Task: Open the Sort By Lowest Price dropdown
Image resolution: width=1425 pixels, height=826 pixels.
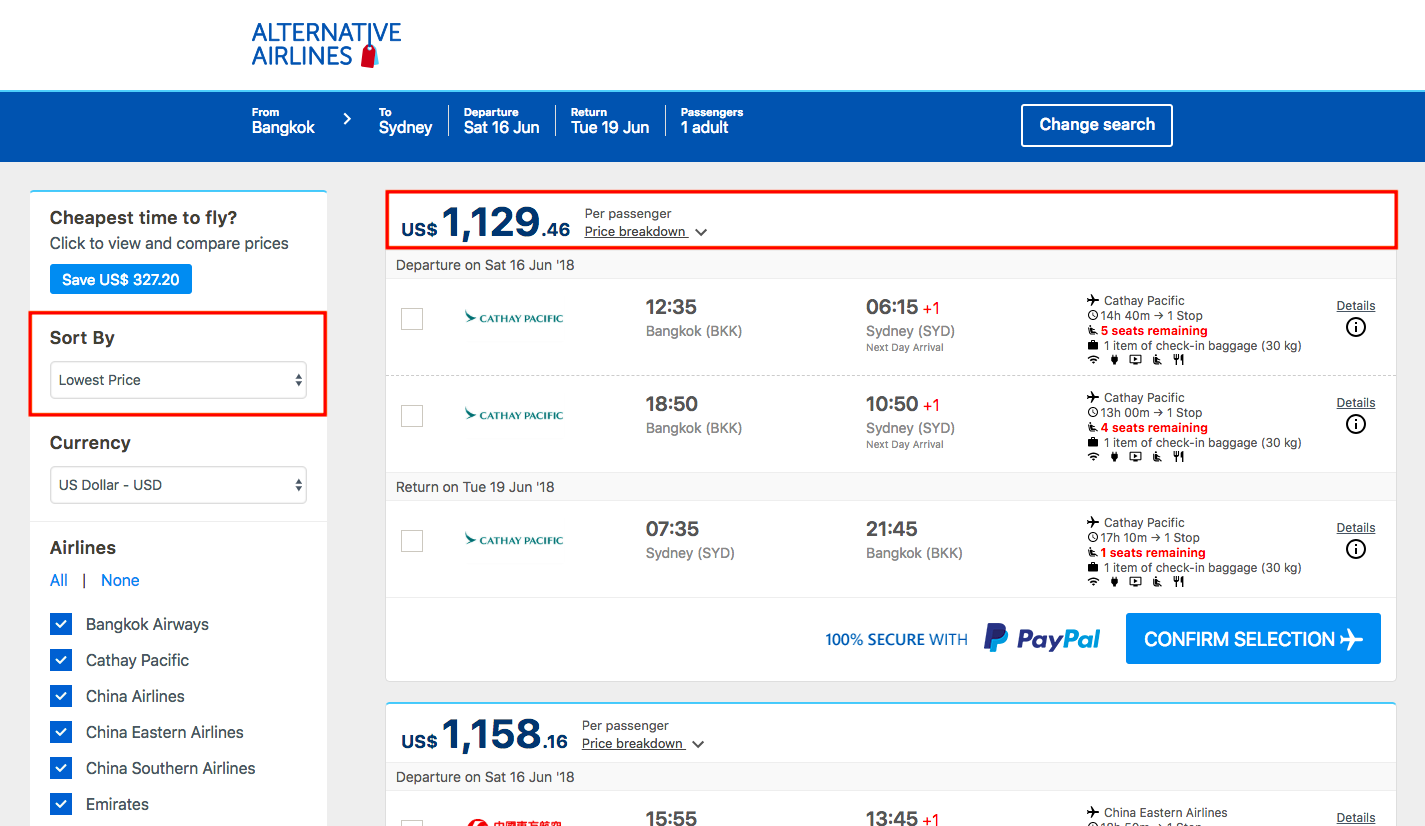Action: (178, 380)
